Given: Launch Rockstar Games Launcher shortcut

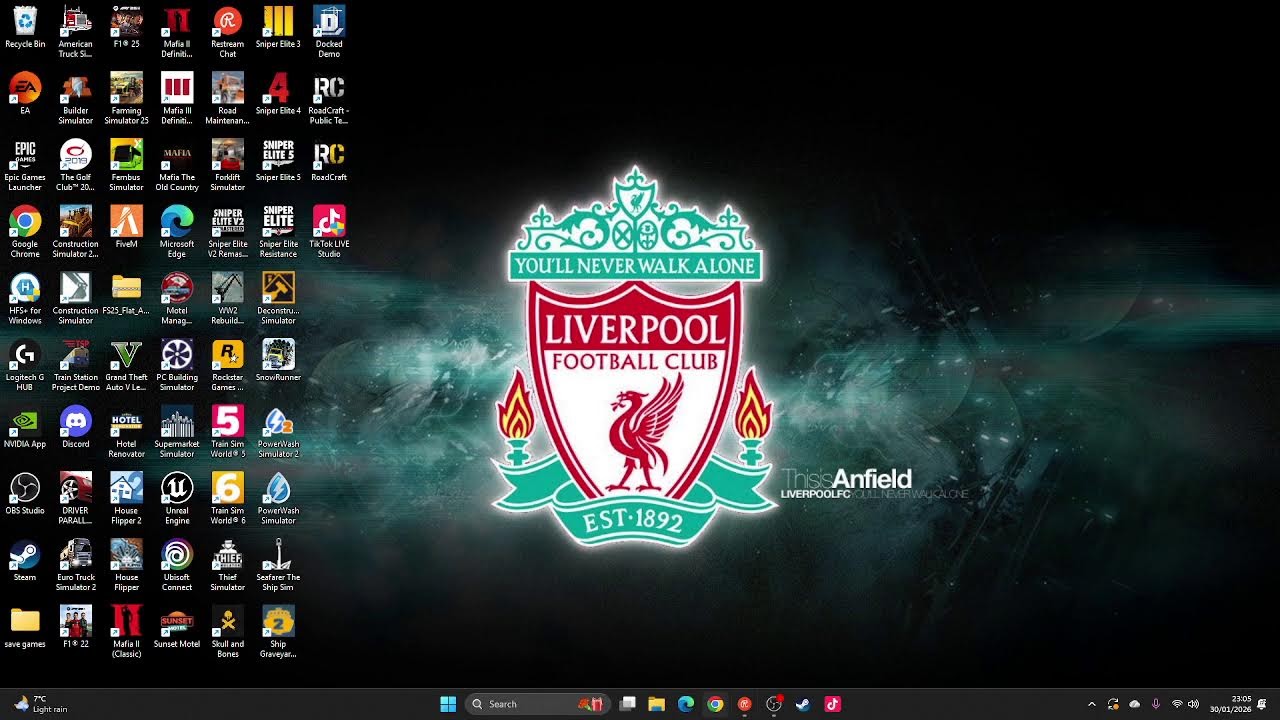Looking at the screenshot, I should [x=228, y=365].
